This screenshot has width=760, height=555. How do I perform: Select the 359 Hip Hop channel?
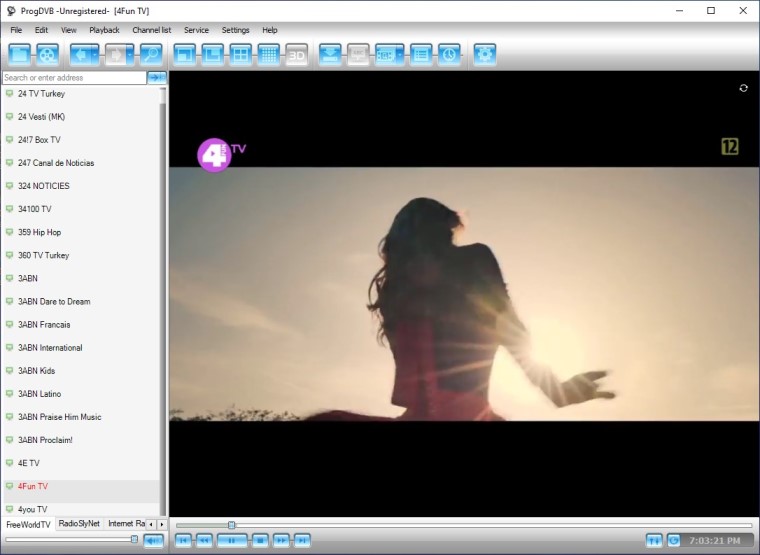pyautogui.click(x=39, y=232)
